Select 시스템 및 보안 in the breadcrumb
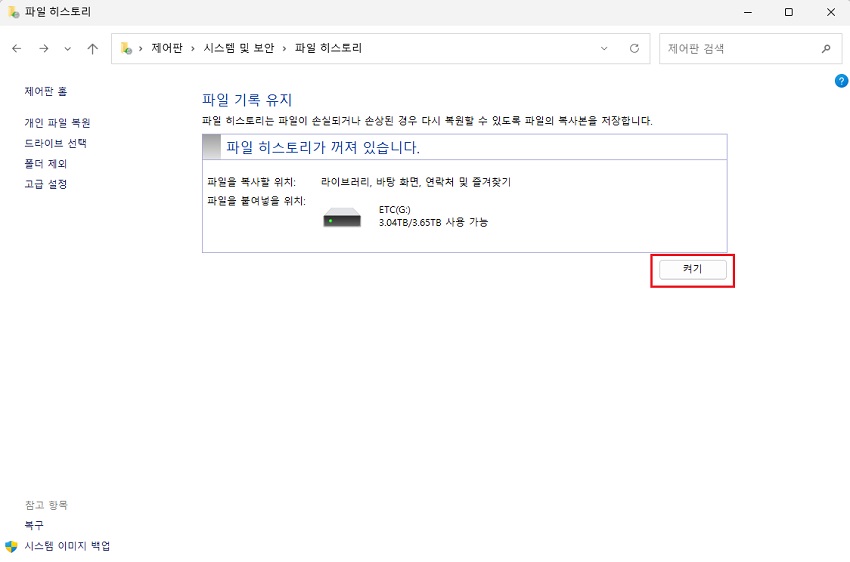Viewport: 850px width, 562px height. pyautogui.click(x=239, y=48)
